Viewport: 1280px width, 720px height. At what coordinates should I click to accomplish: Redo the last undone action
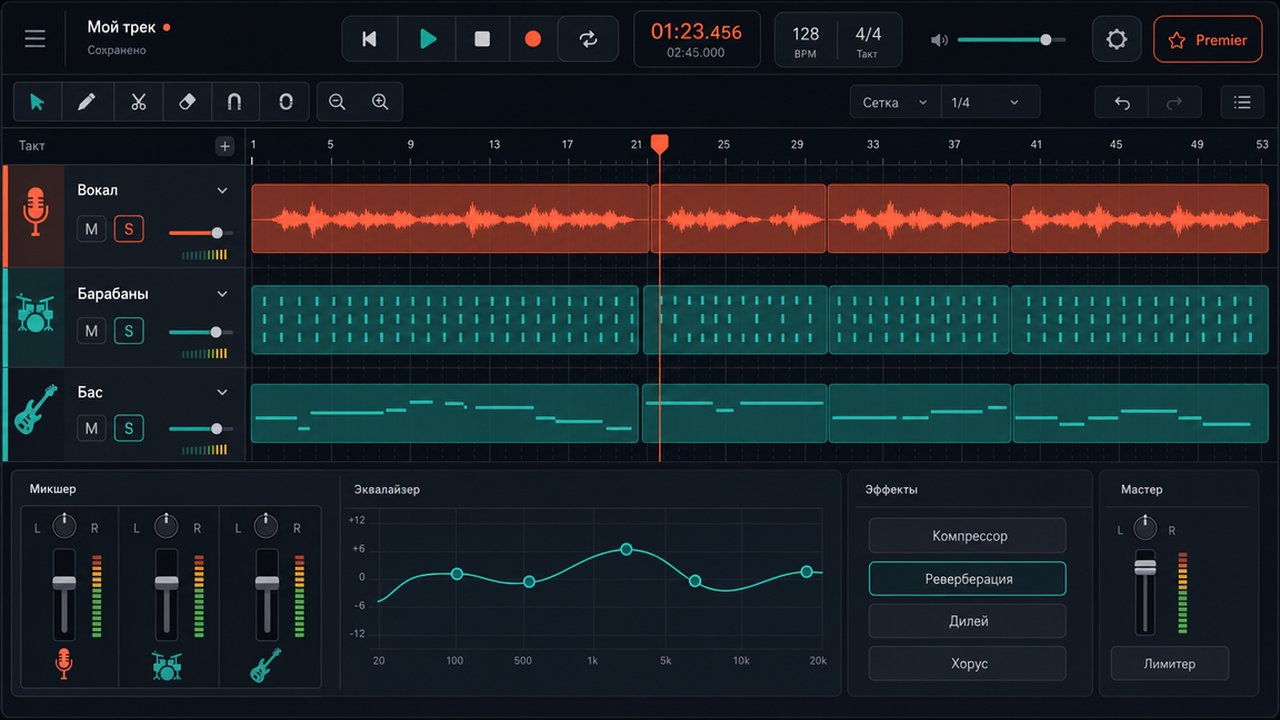(x=1174, y=102)
